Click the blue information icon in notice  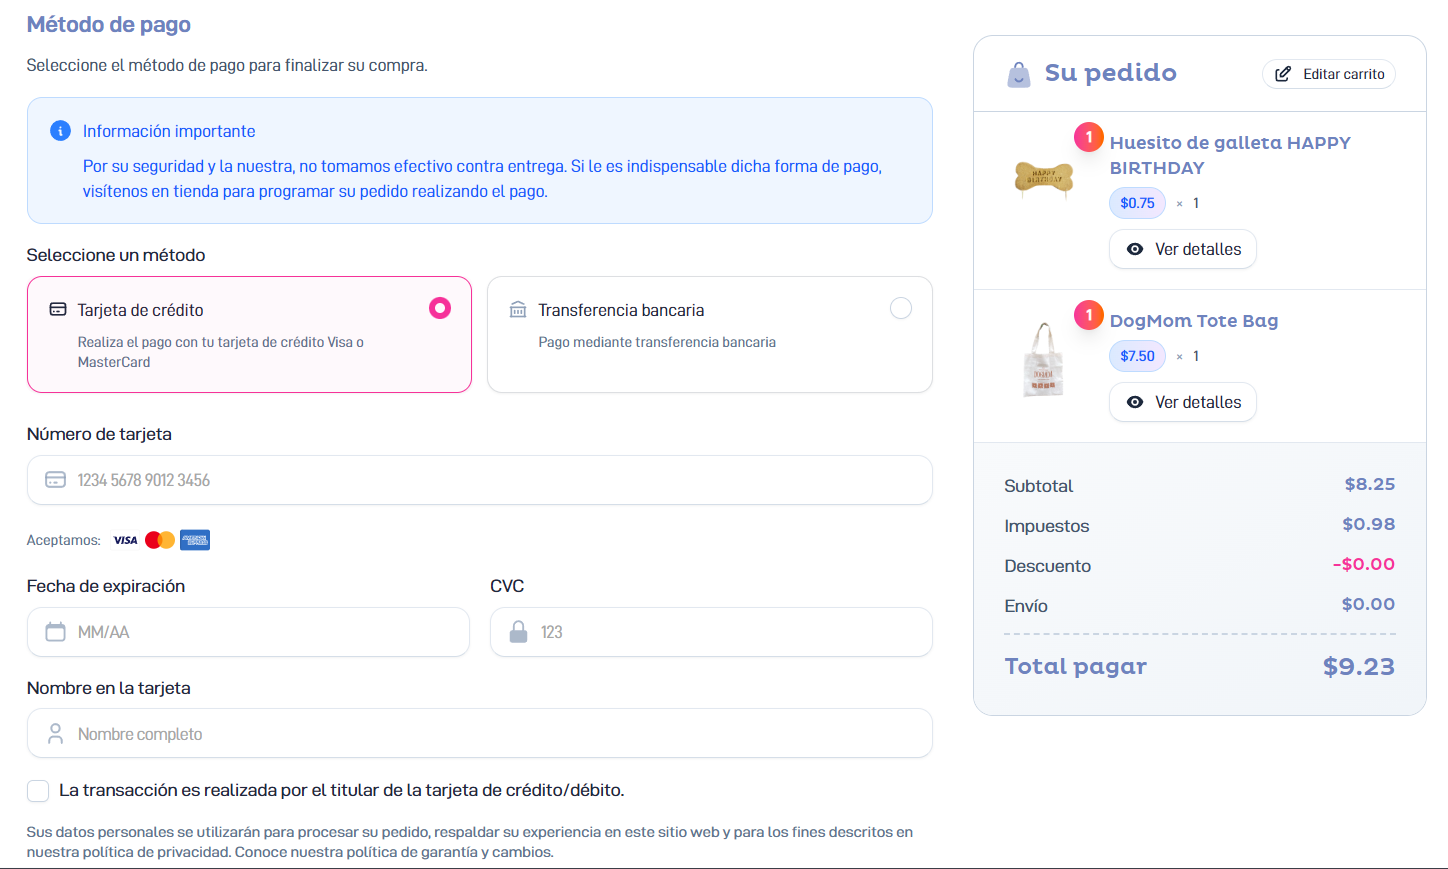(60, 131)
